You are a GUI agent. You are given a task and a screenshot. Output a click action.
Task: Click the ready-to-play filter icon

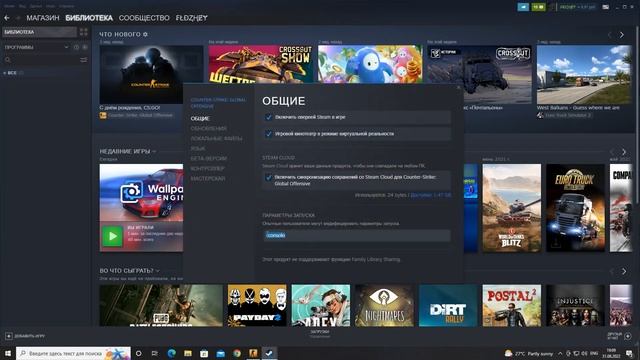pos(84,47)
